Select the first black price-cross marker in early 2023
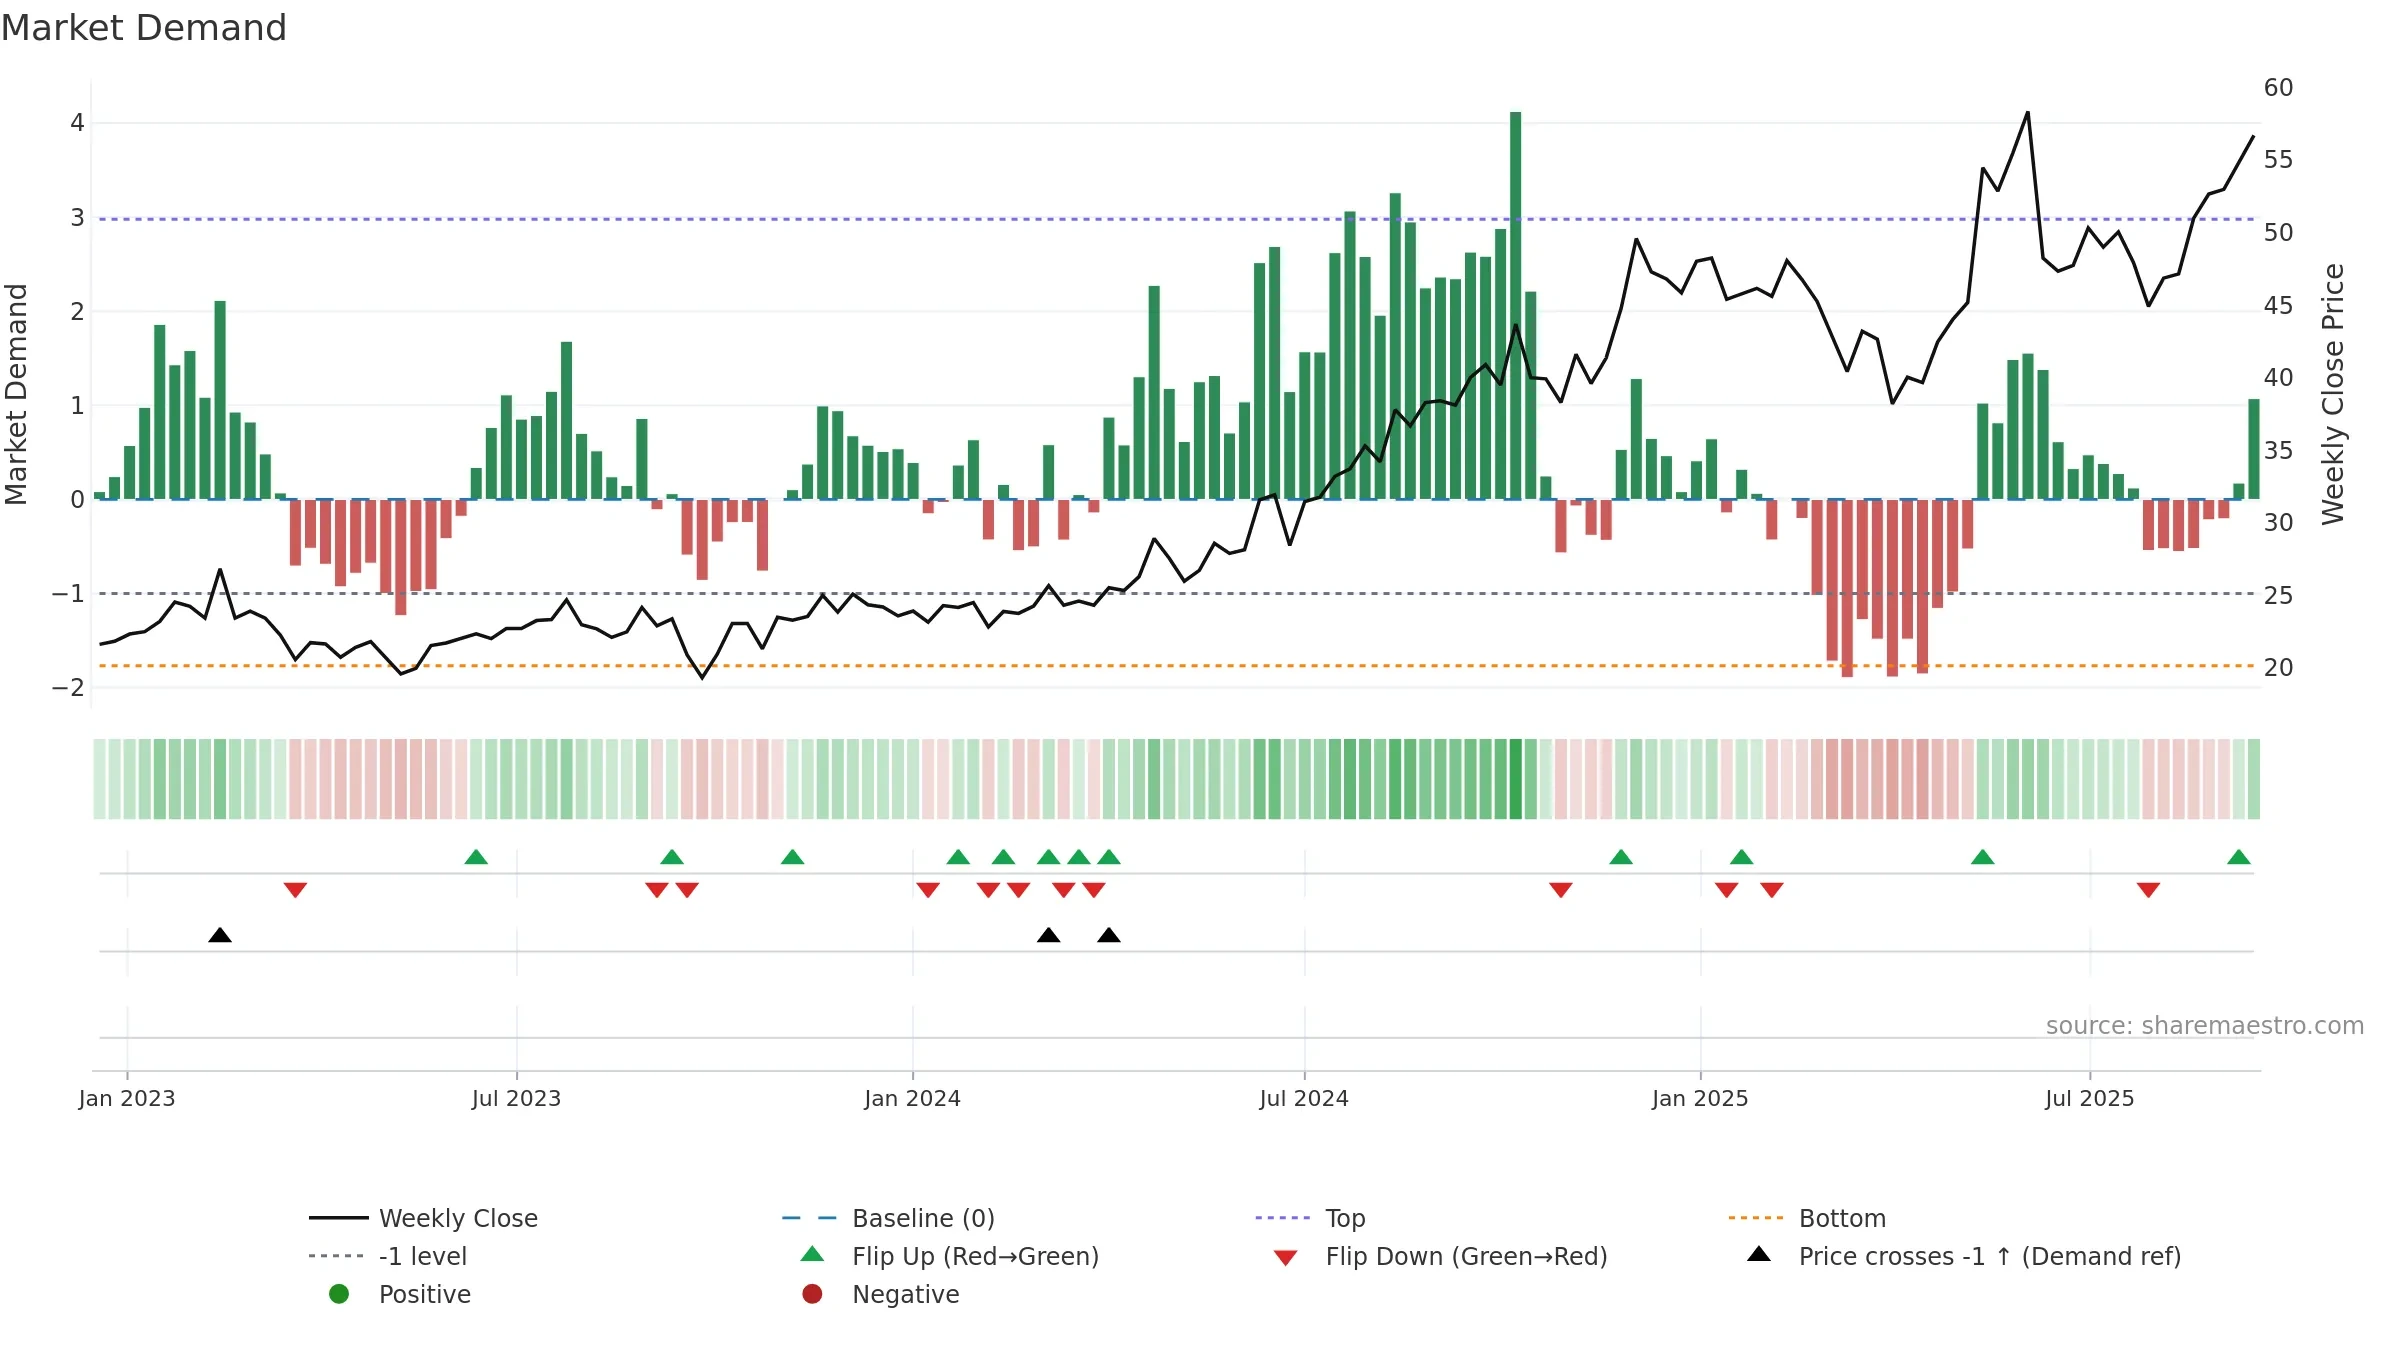The height and width of the screenshot is (1350, 2400). point(220,935)
